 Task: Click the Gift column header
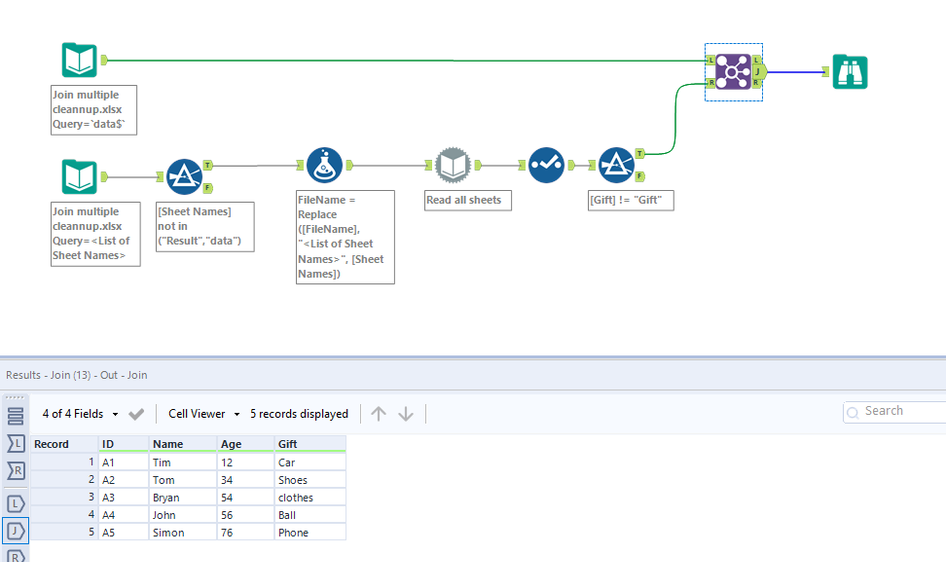[x=310, y=444]
